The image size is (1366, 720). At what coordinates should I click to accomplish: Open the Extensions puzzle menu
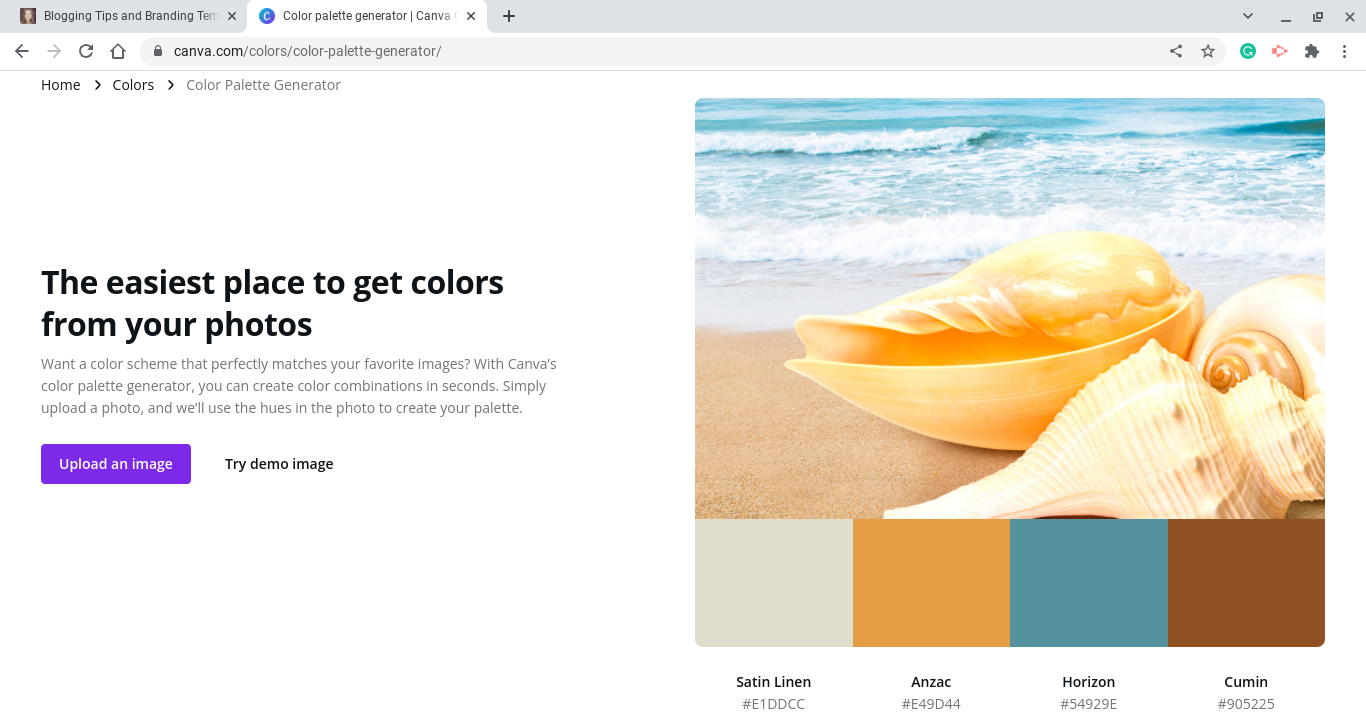(x=1312, y=51)
